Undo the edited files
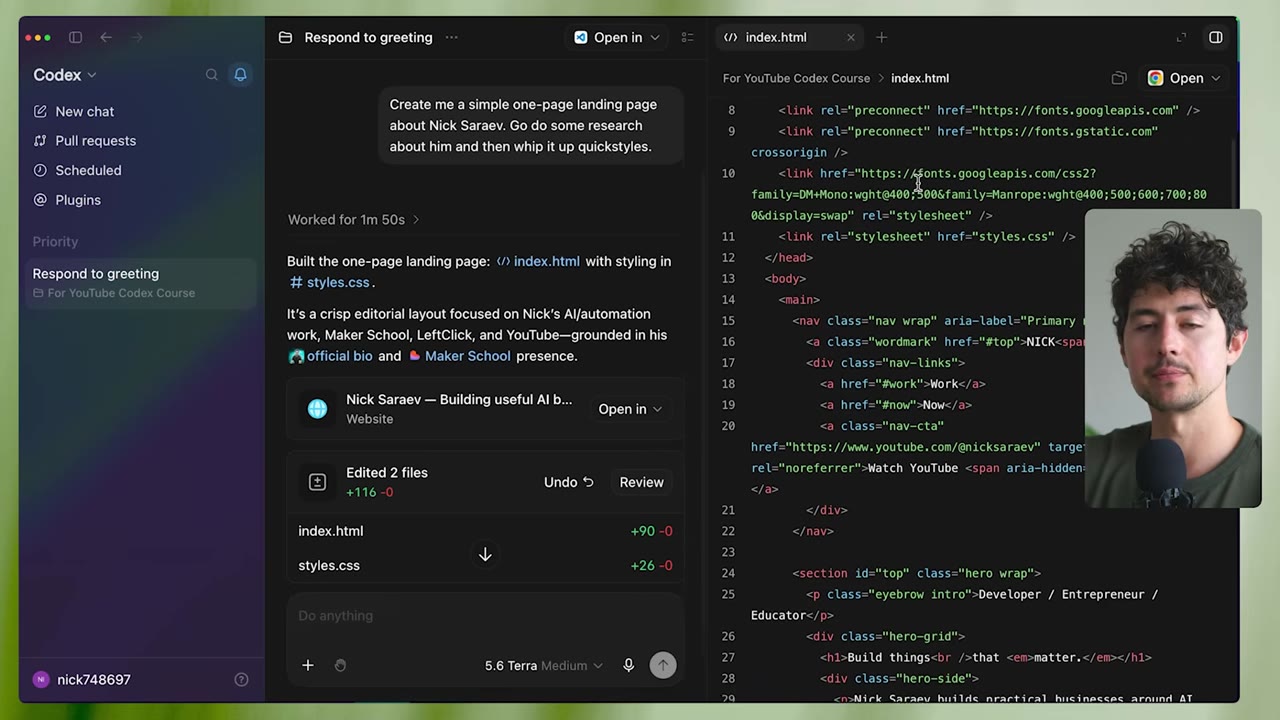The width and height of the screenshot is (1280, 720). (x=568, y=482)
